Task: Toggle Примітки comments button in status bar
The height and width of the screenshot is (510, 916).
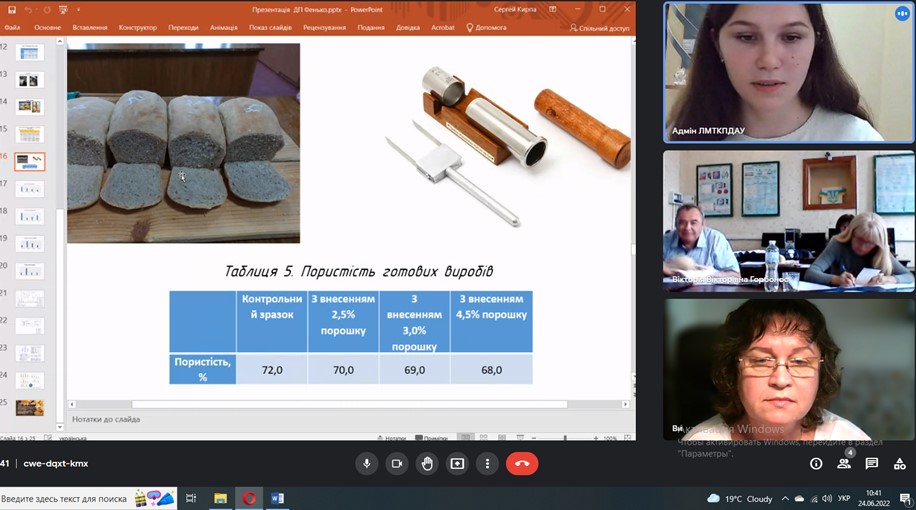Action: tap(431, 438)
